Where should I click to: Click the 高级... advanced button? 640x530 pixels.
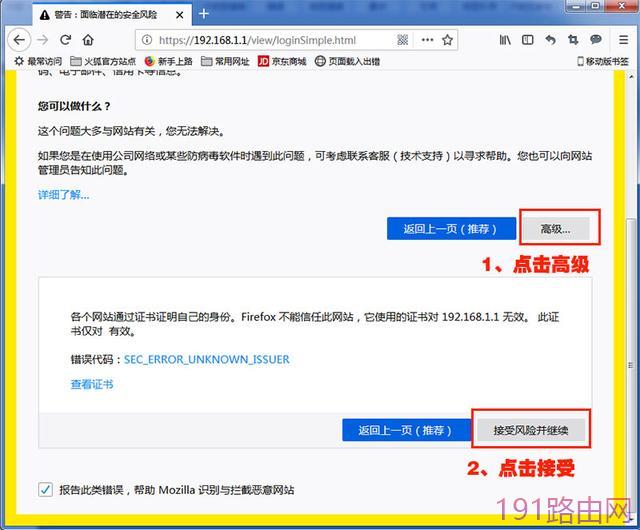pyautogui.click(x=556, y=229)
